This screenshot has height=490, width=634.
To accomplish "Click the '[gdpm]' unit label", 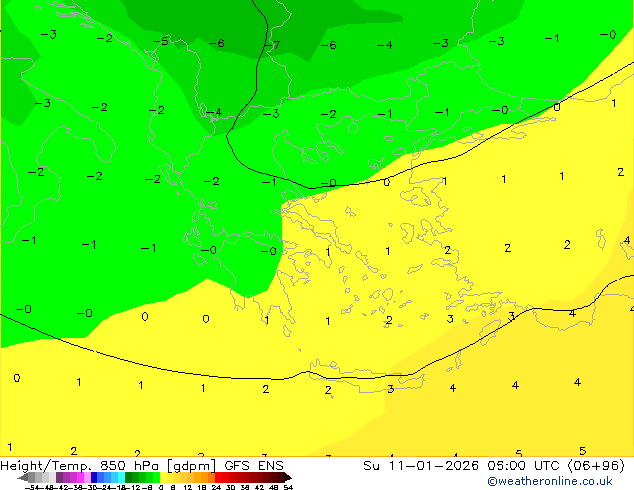I will 191,466.
